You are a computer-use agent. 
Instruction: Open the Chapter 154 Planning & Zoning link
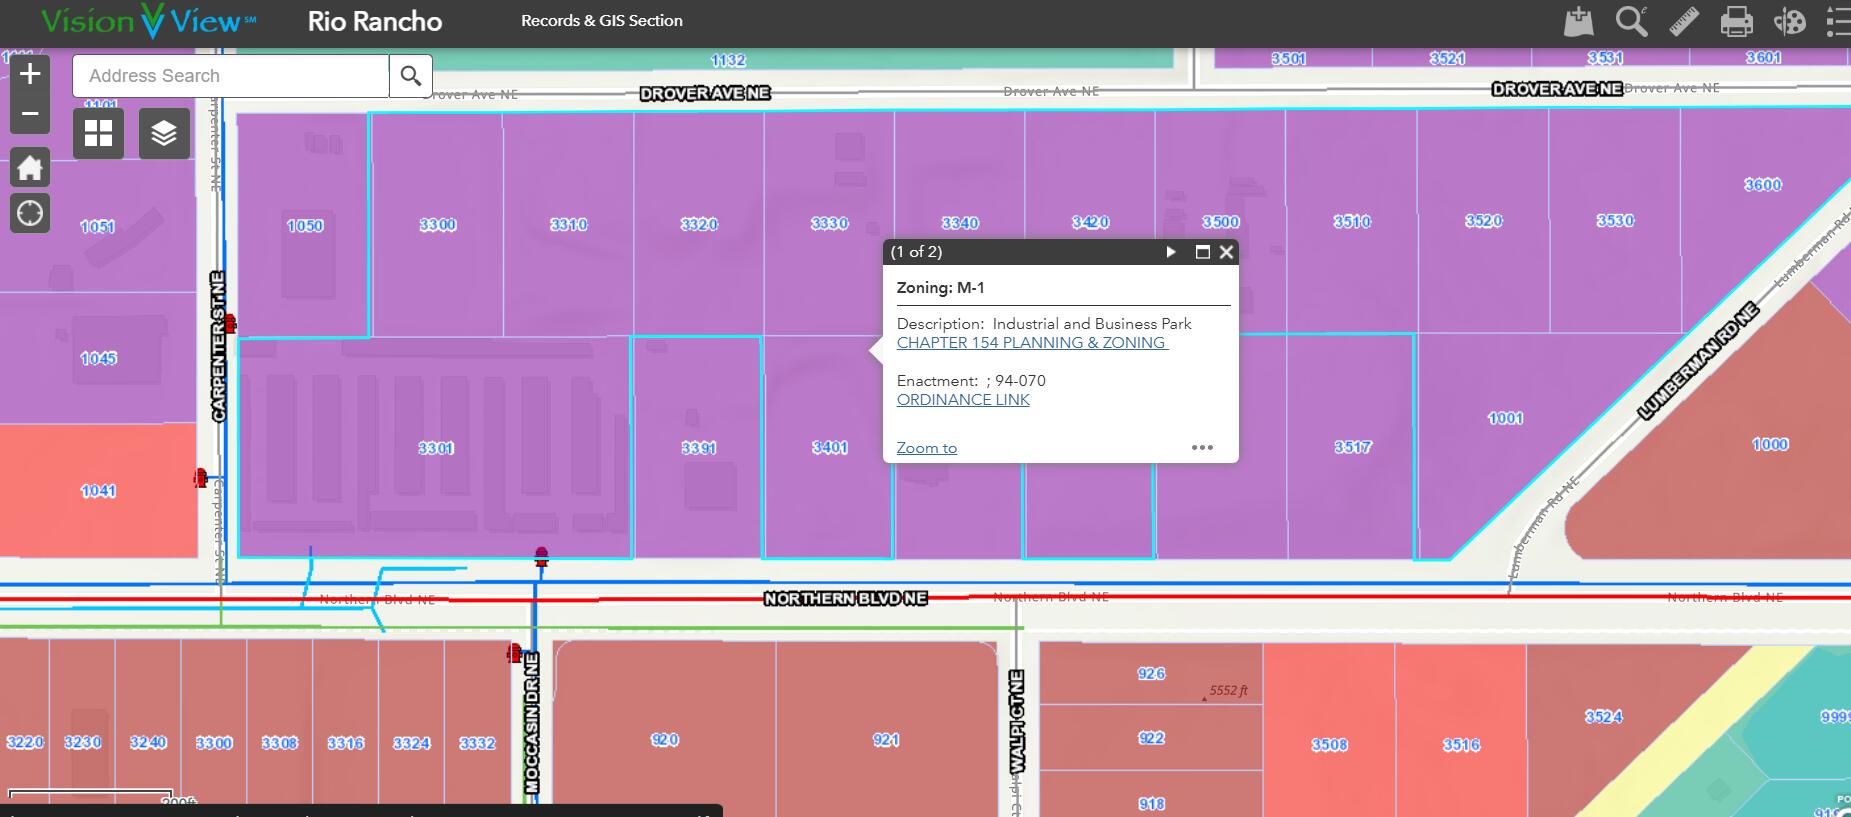click(x=1032, y=343)
